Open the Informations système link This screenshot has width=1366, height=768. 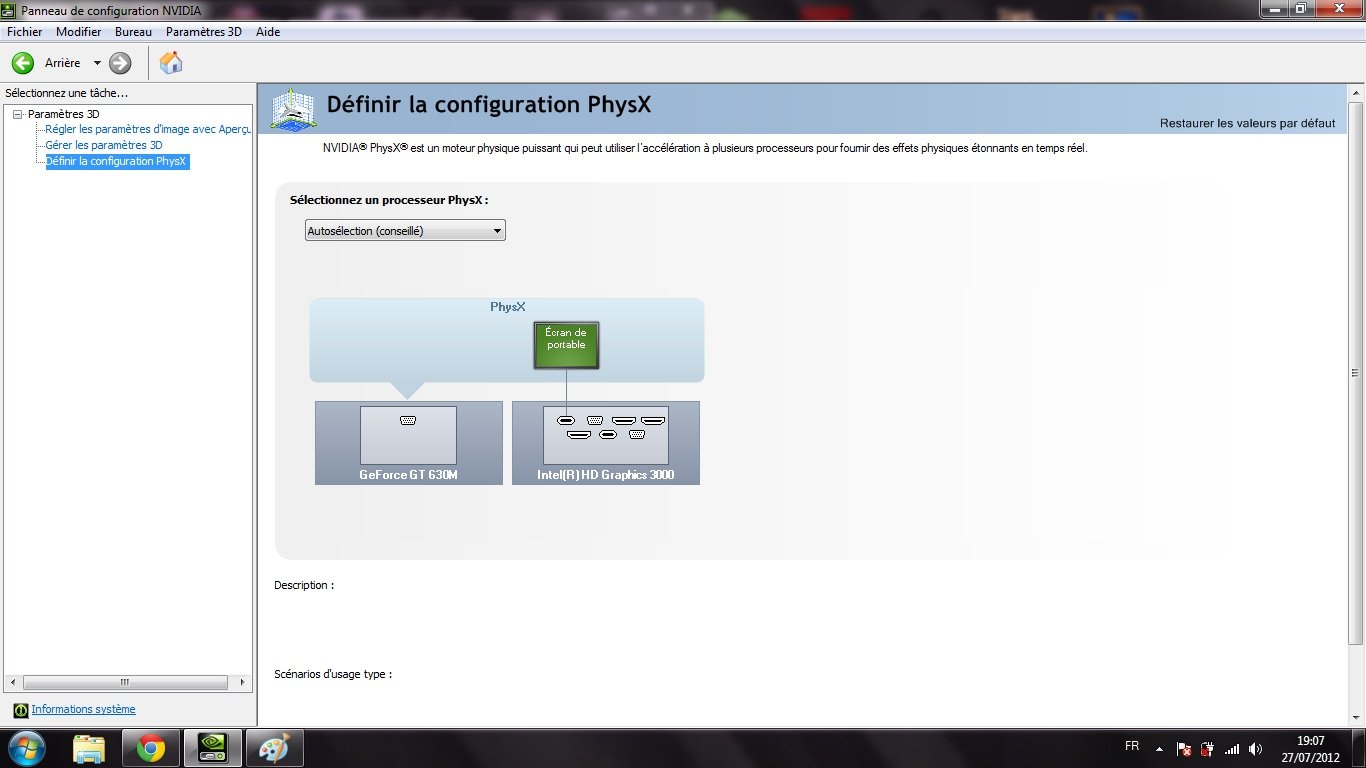coord(83,709)
